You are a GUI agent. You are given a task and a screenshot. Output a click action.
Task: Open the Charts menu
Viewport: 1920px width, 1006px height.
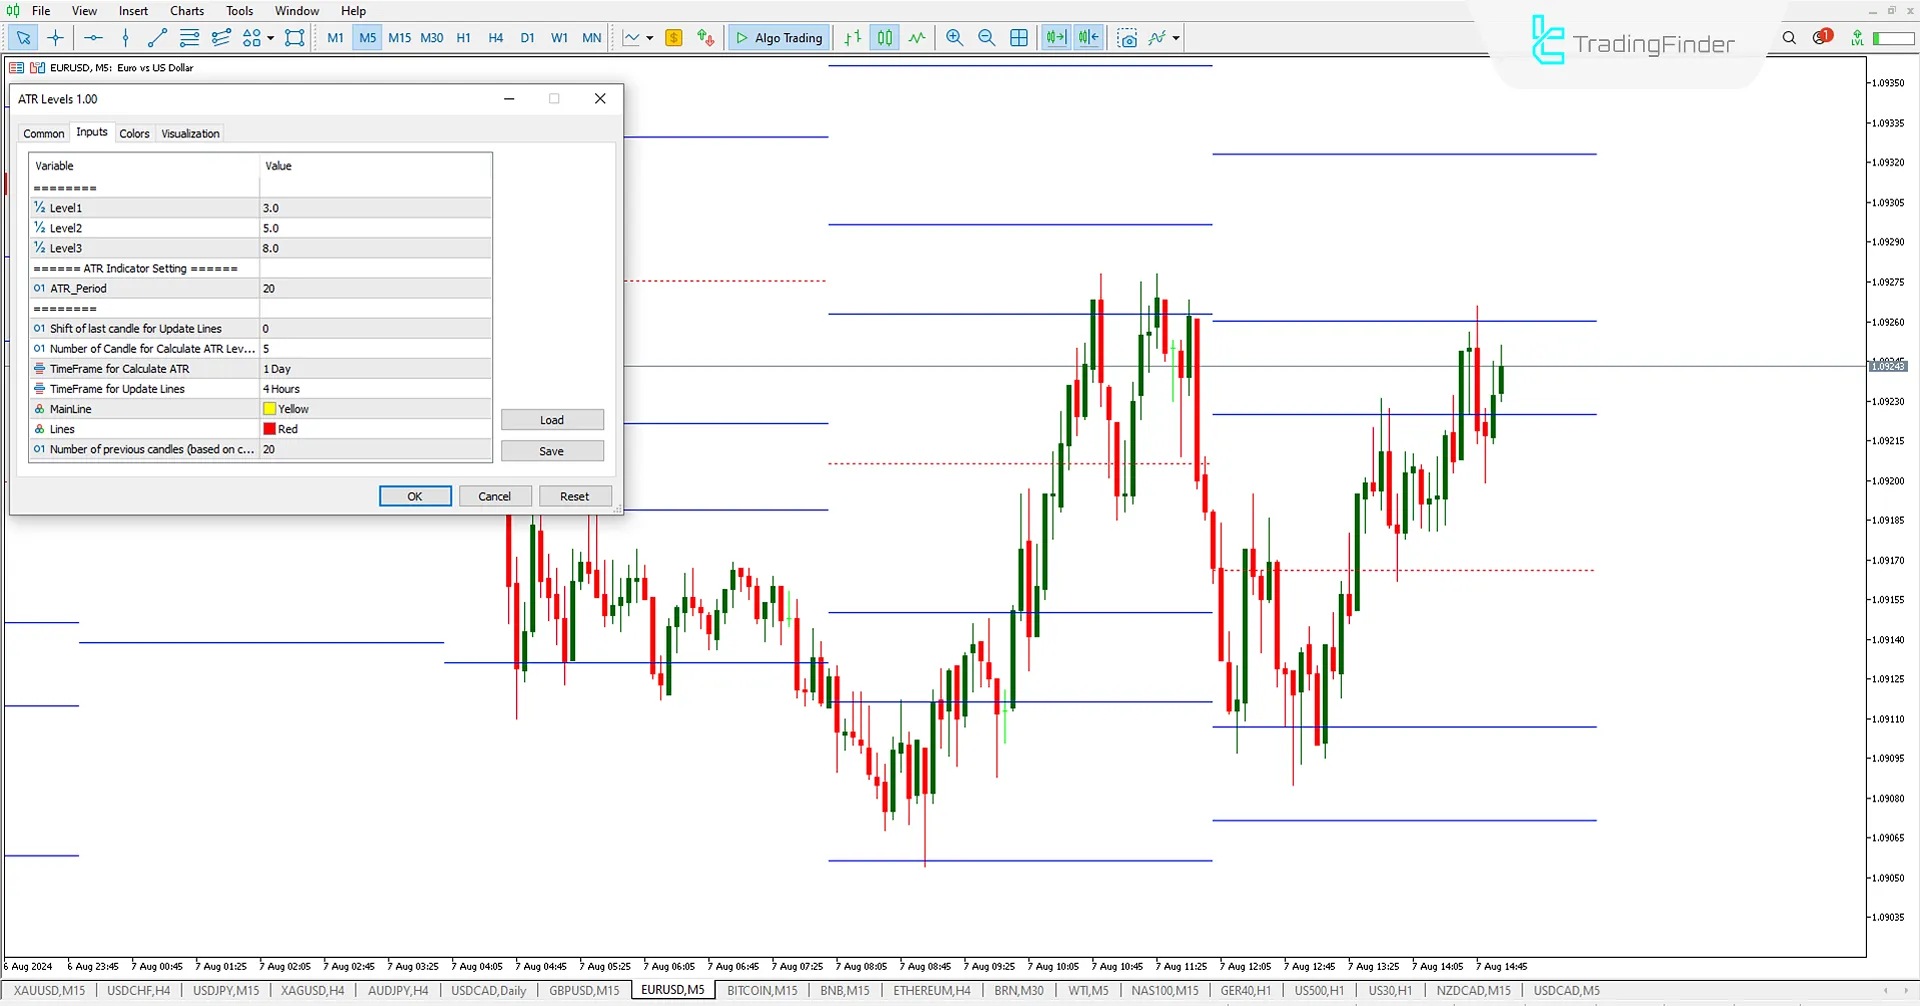186,11
